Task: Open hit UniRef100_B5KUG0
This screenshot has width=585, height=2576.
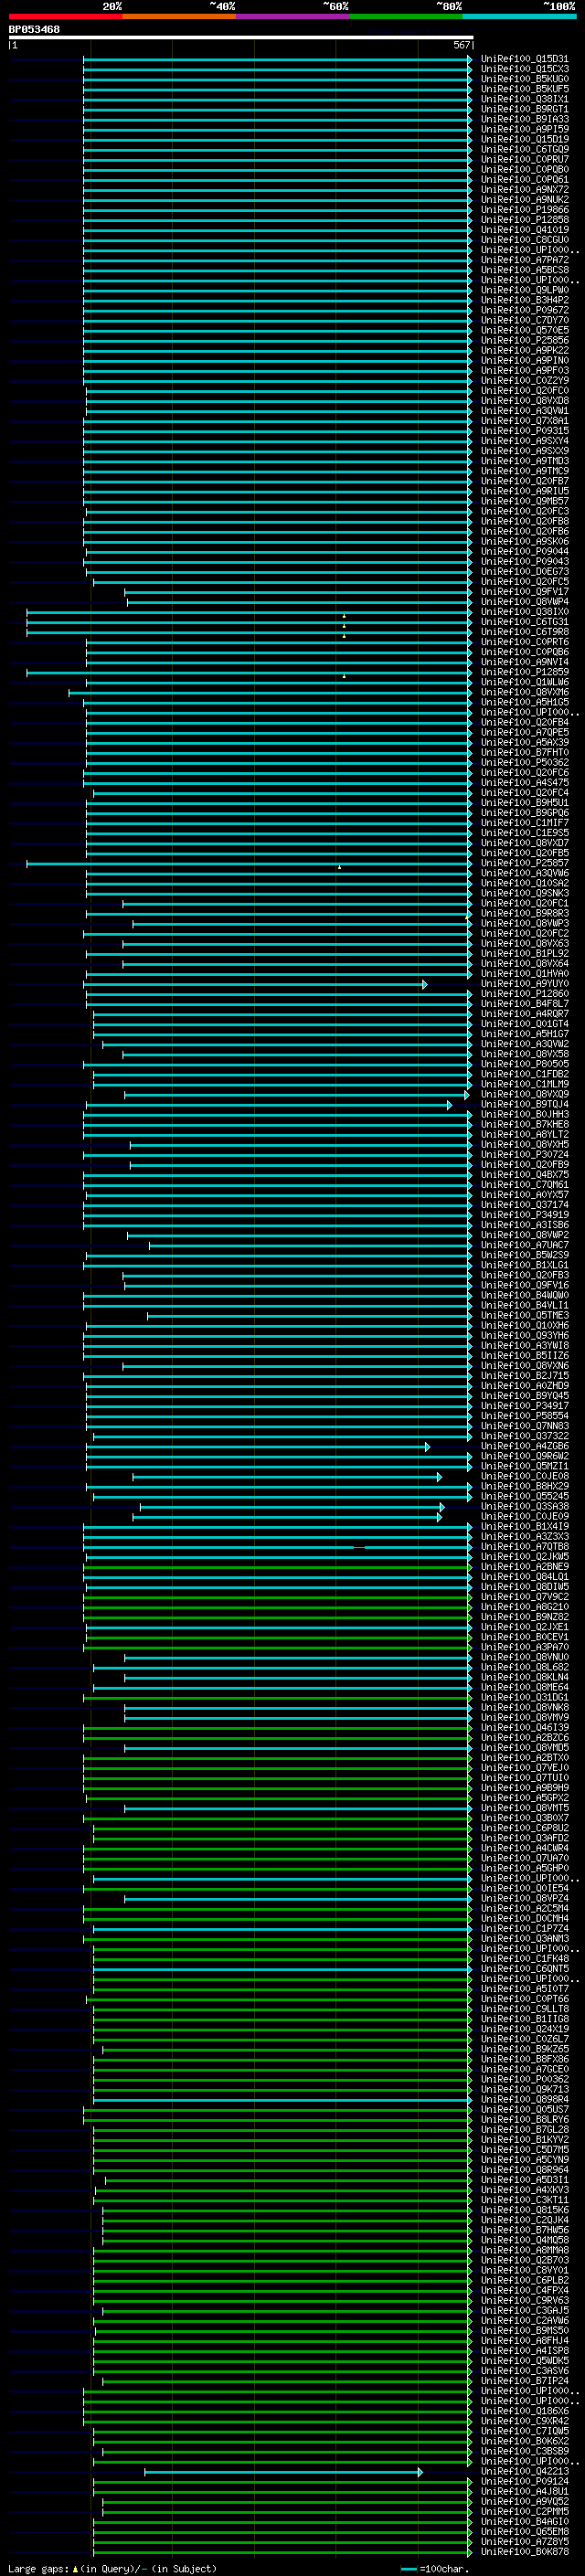Action: [x=524, y=79]
